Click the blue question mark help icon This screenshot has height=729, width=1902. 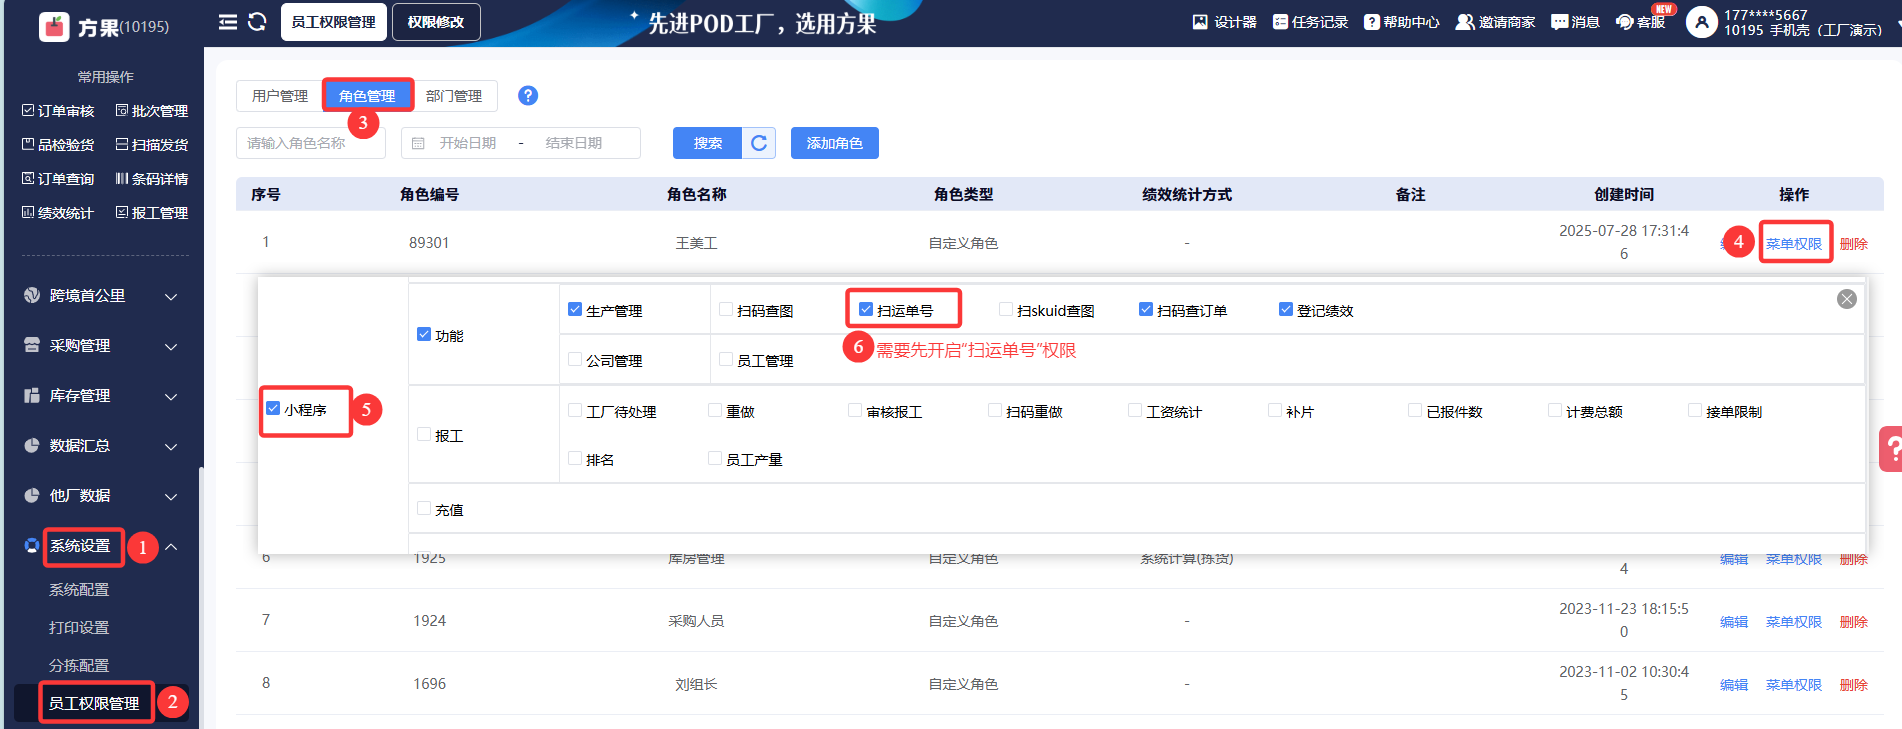528,95
